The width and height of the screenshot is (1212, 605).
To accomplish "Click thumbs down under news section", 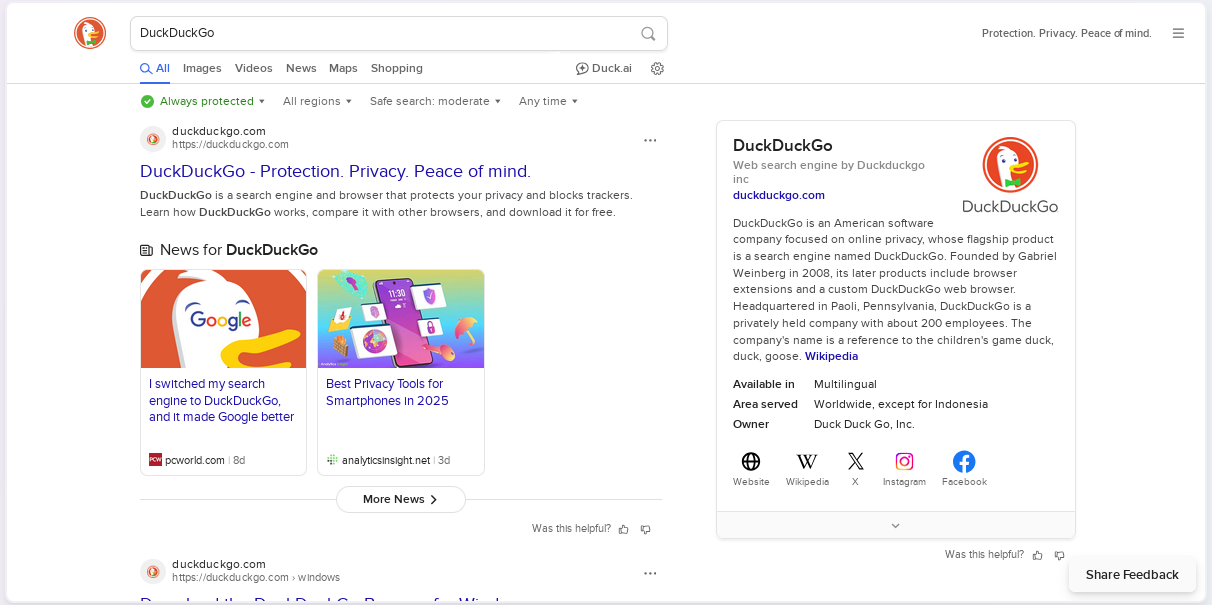I will click(x=646, y=529).
